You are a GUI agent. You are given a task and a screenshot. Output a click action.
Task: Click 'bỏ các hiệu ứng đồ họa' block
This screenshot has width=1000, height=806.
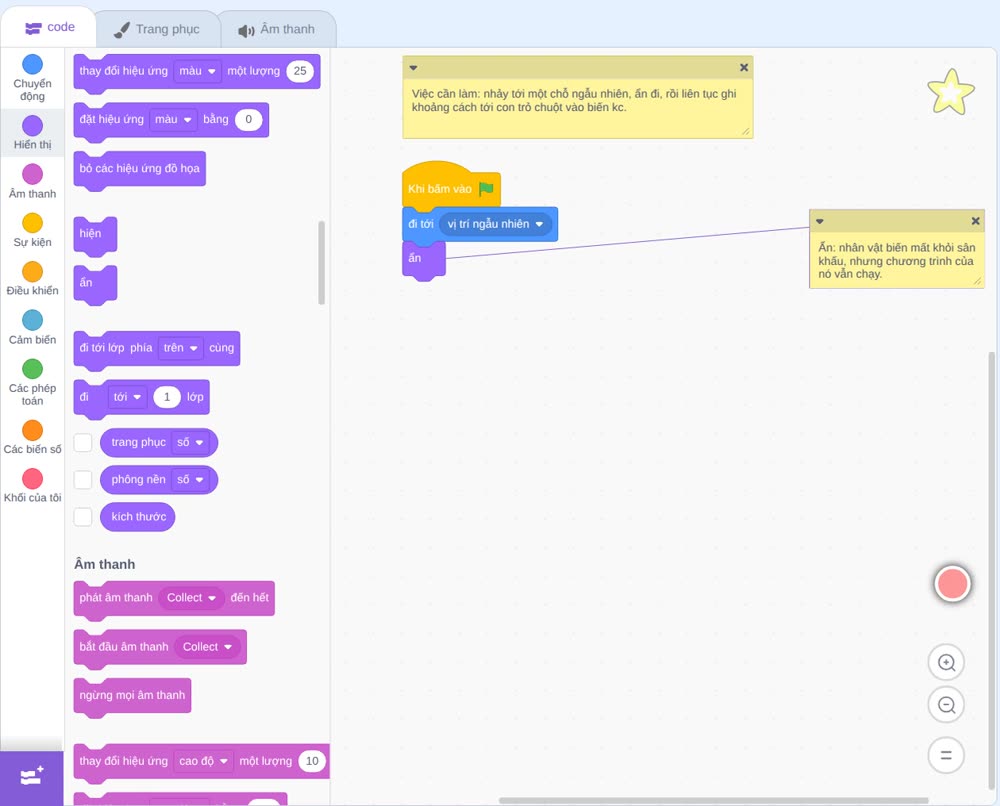(140, 170)
